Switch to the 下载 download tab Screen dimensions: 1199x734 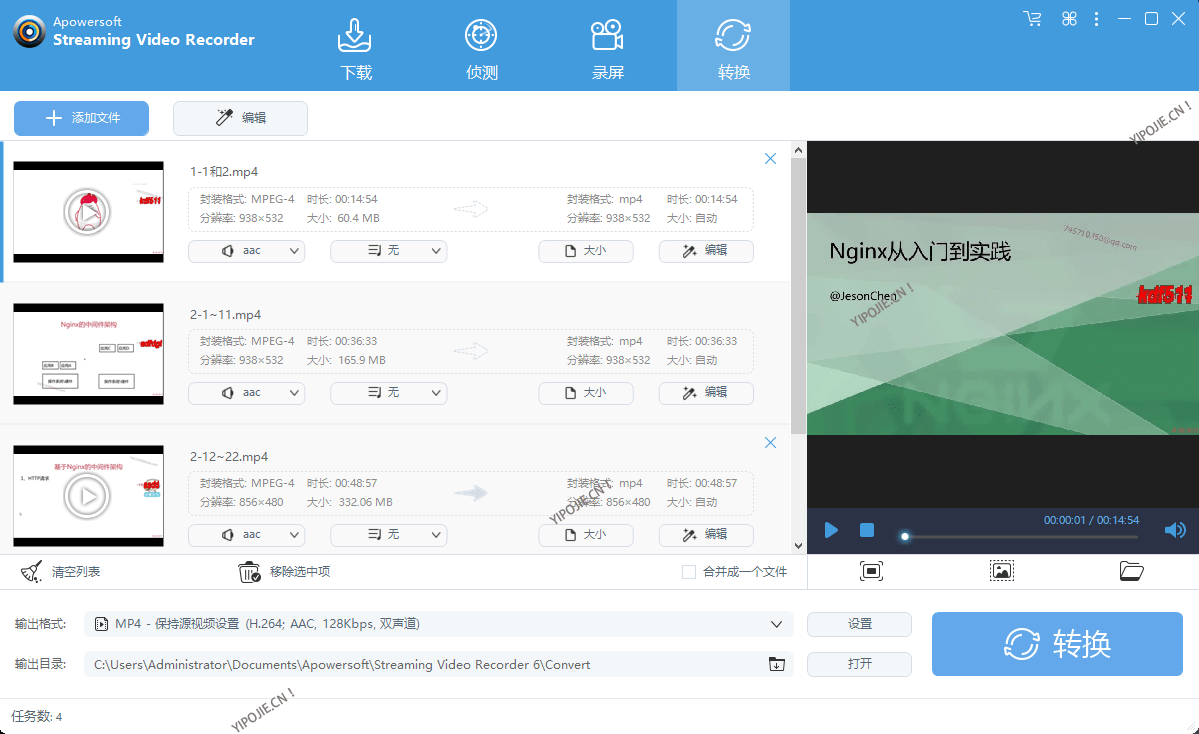tap(355, 45)
